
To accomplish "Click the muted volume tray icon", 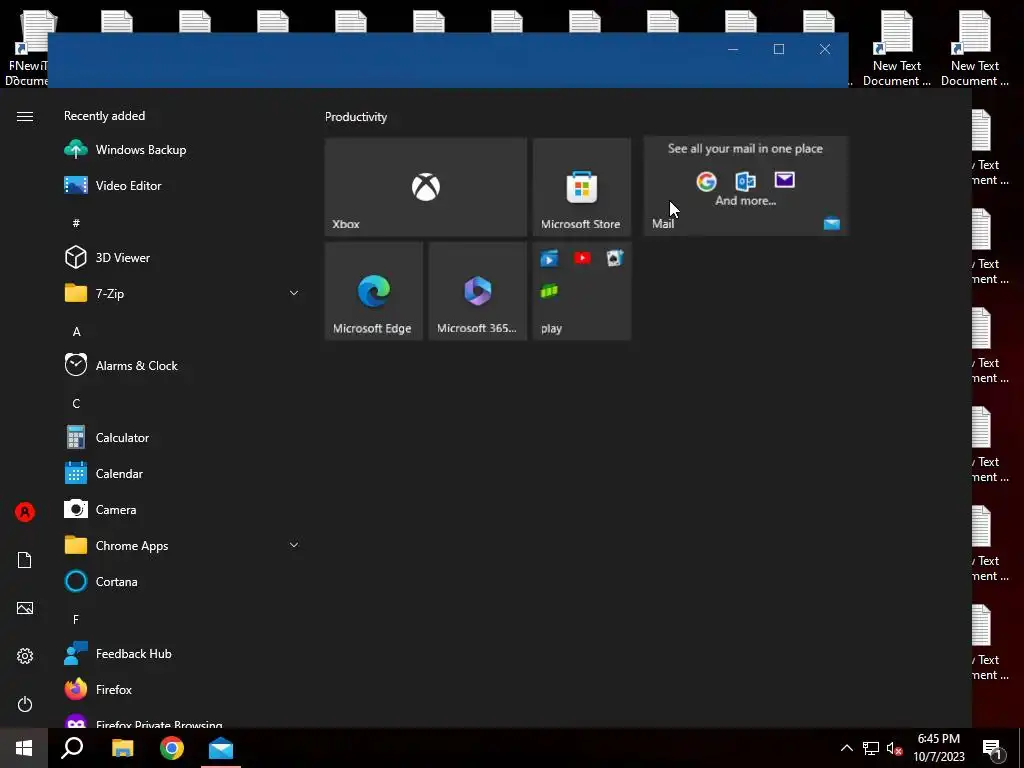I will (x=895, y=748).
